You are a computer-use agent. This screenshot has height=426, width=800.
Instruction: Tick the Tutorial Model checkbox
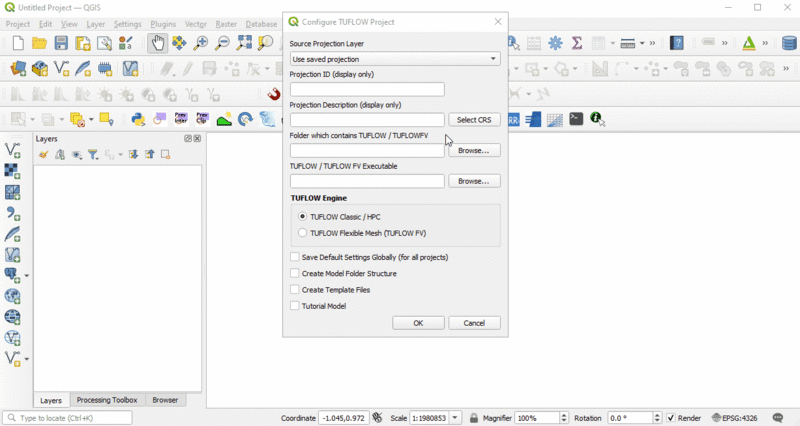[x=295, y=306]
